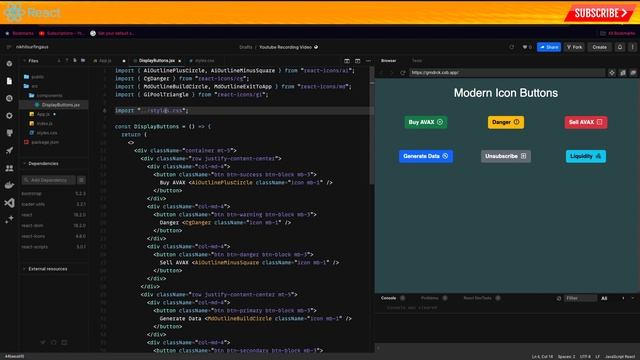Switch to the Tests tab
The image size is (640, 360).
[417, 61]
